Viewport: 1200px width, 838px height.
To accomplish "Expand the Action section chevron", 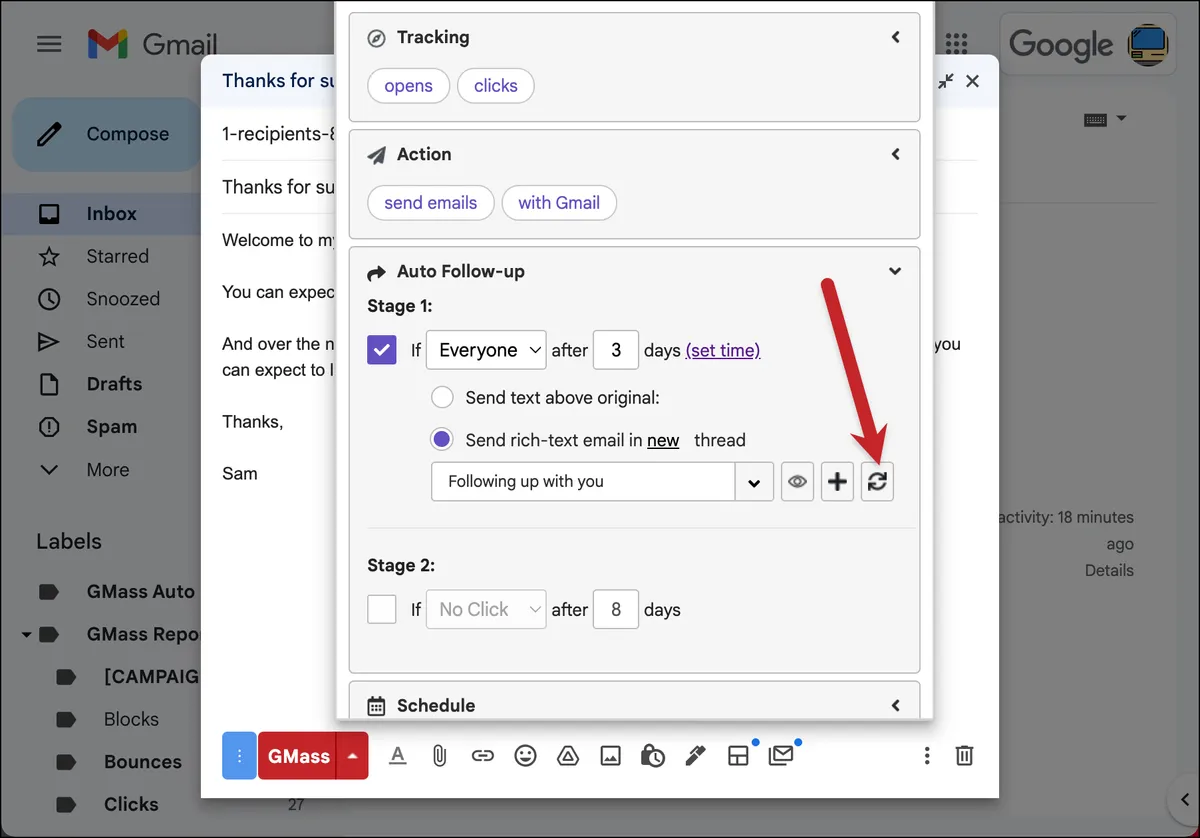I will pyautogui.click(x=896, y=154).
